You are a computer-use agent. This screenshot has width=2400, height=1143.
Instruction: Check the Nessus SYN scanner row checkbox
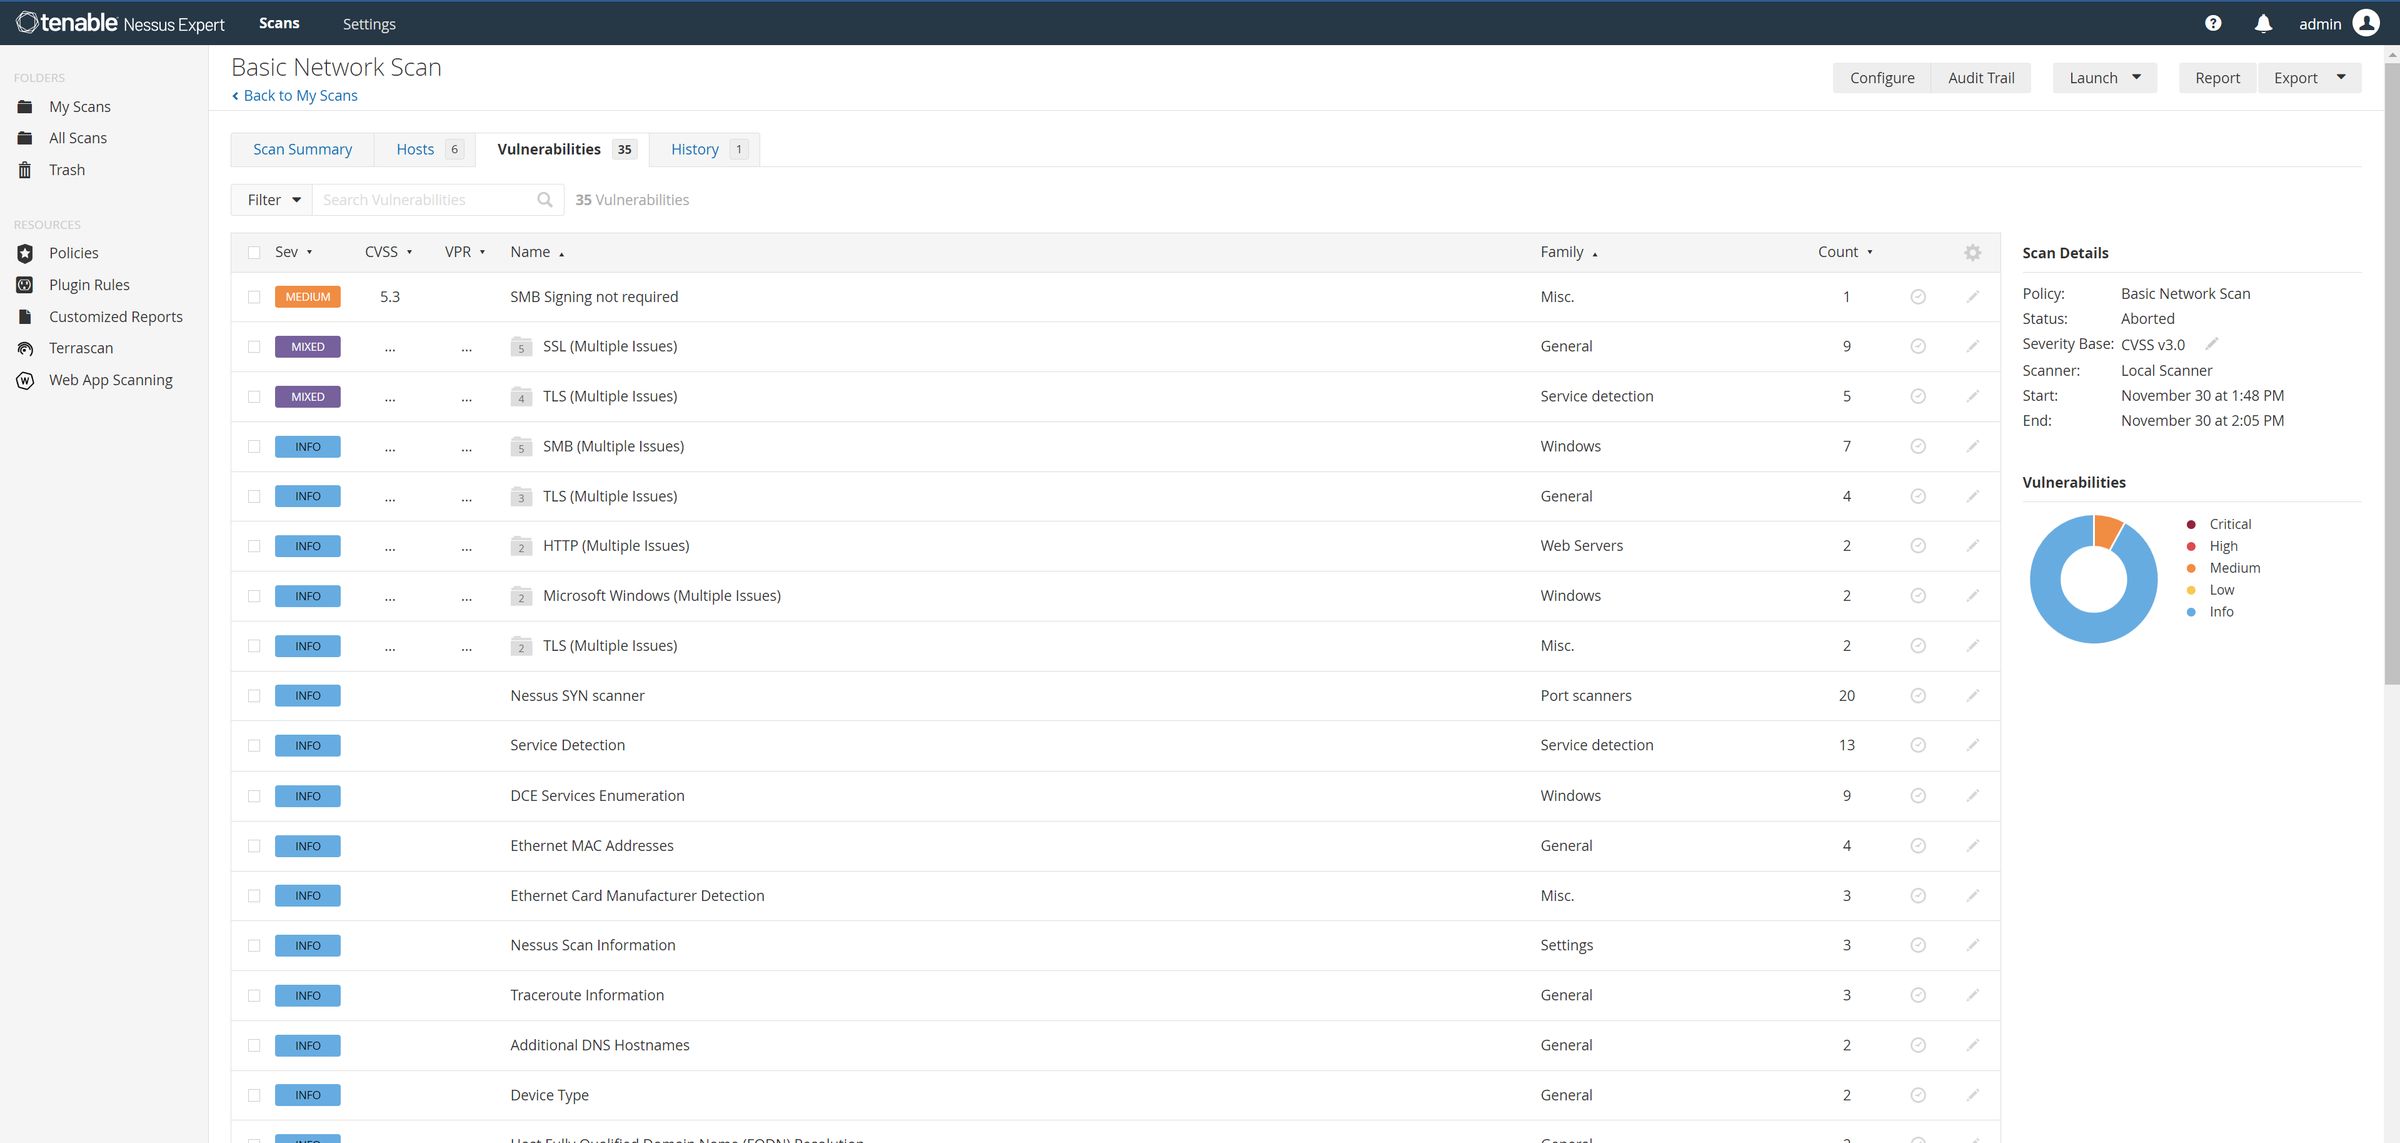(255, 695)
